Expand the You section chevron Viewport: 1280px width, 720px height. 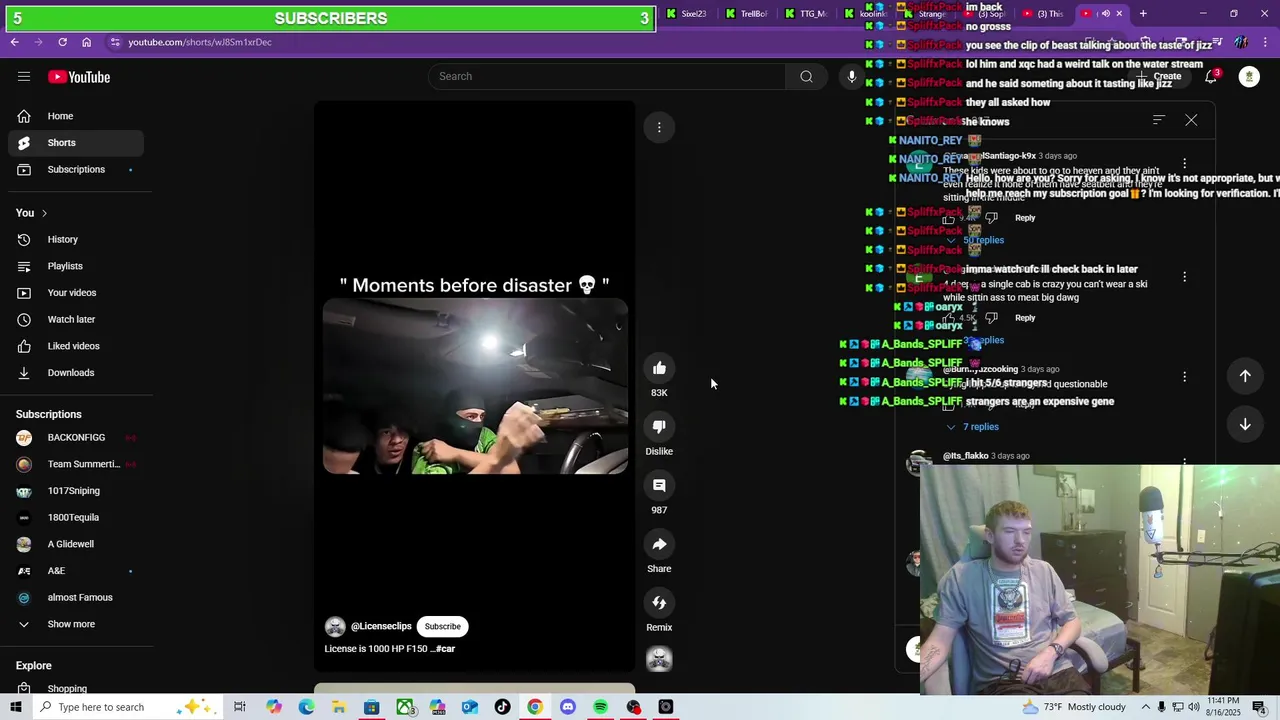pyautogui.click(x=44, y=213)
